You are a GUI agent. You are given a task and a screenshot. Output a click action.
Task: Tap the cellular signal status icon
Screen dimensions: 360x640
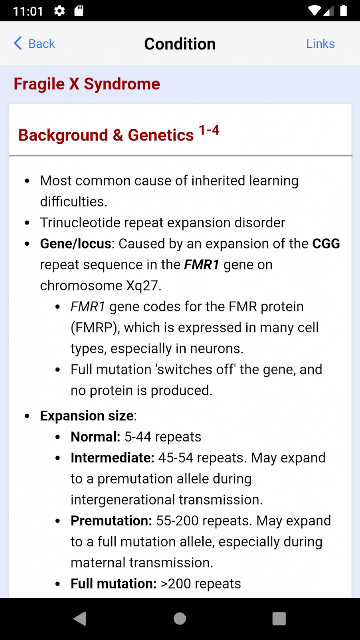[x=329, y=11]
